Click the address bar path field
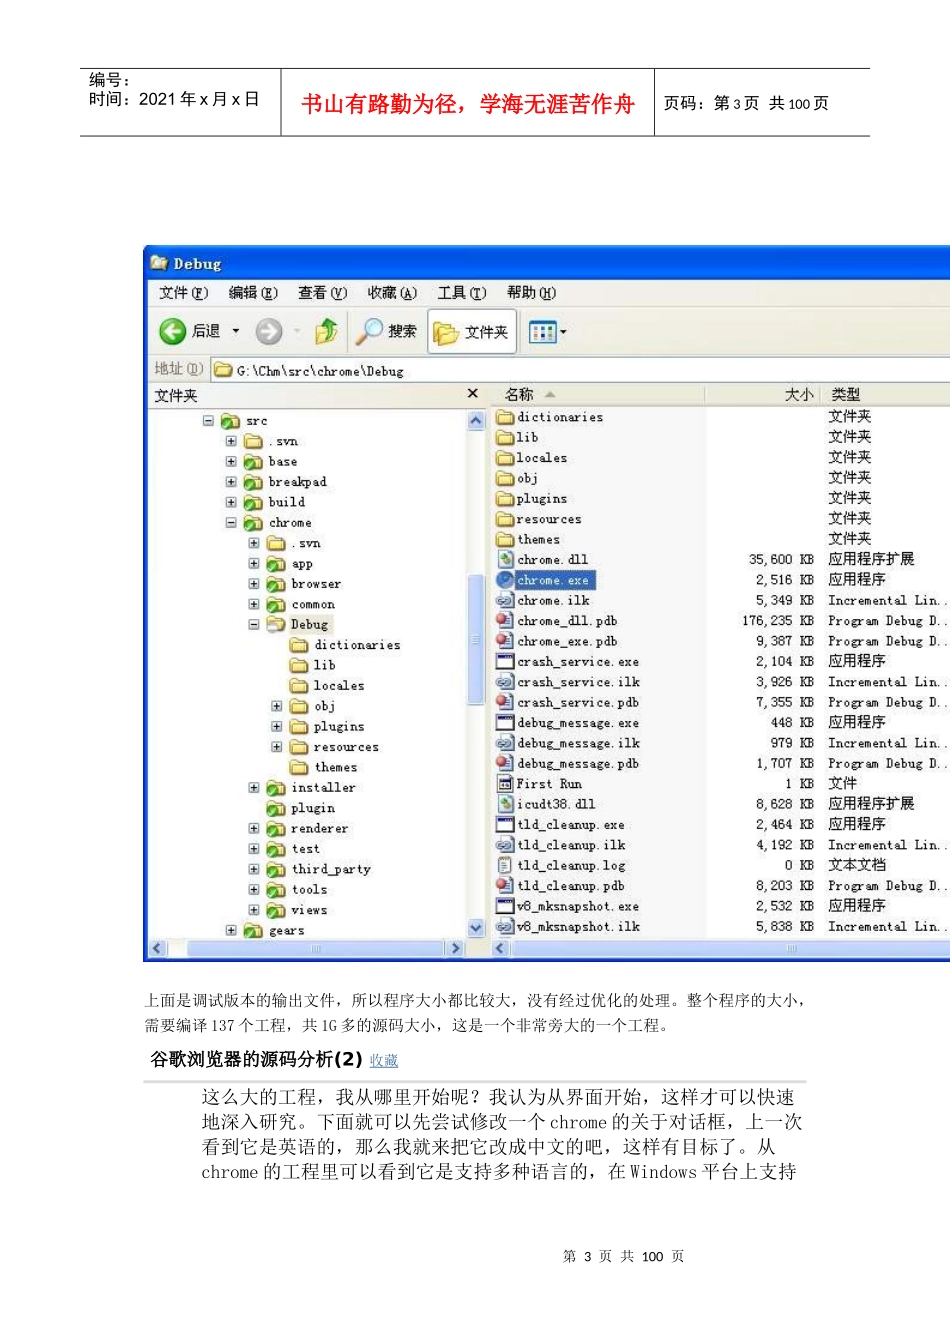 (x=580, y=371)
